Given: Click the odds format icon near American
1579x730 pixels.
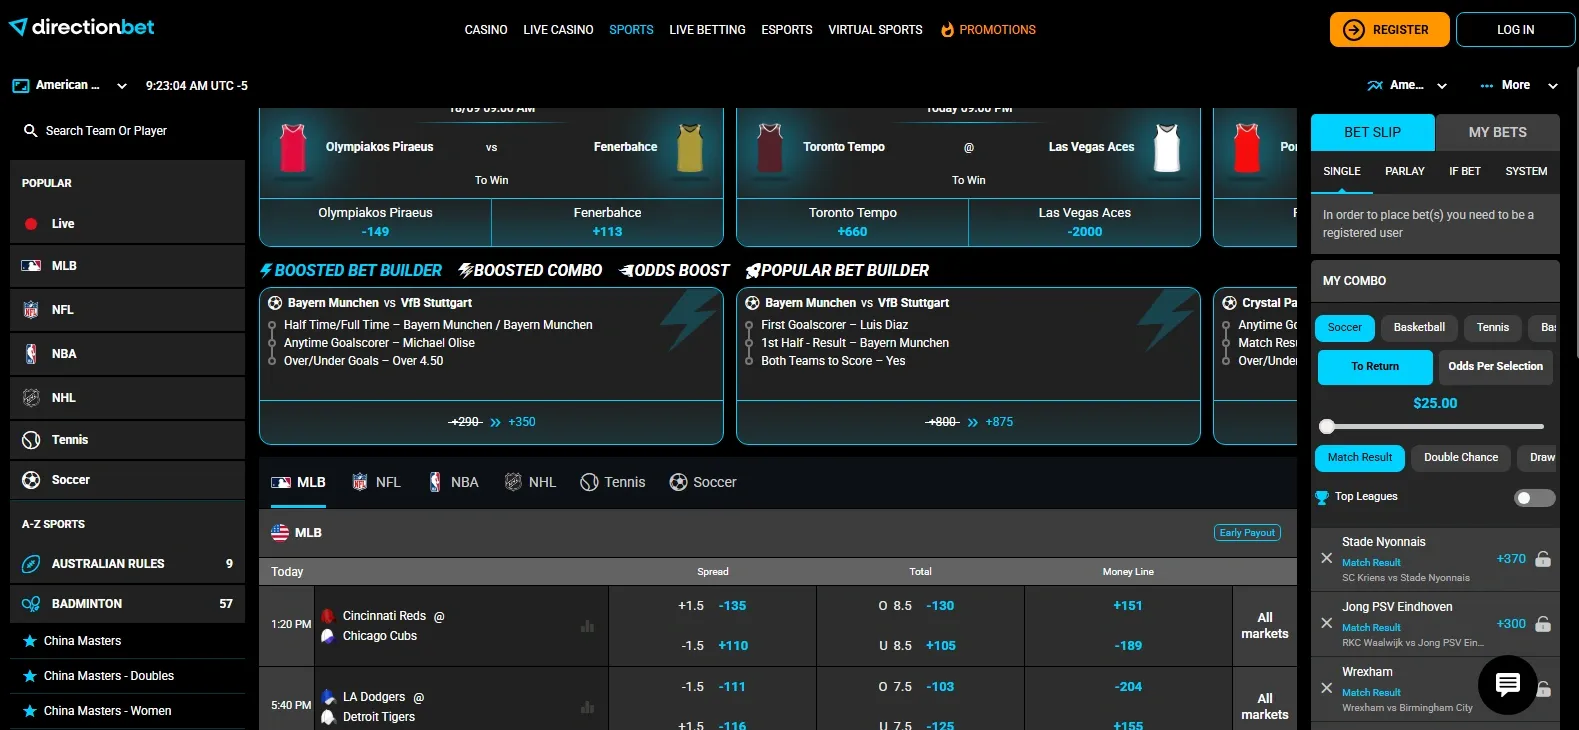Looking at the screenshot, I should [x=21, y=86].
